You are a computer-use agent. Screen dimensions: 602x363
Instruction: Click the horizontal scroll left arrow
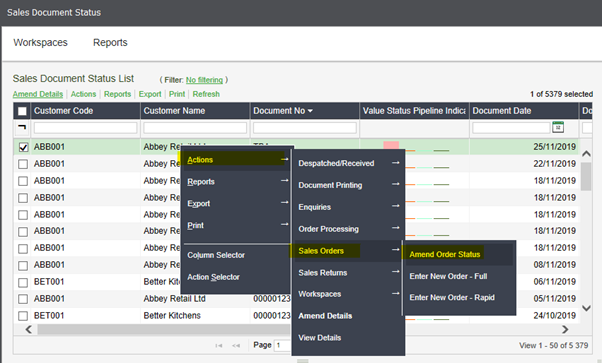pyautogui.click(x=29, y=330)
